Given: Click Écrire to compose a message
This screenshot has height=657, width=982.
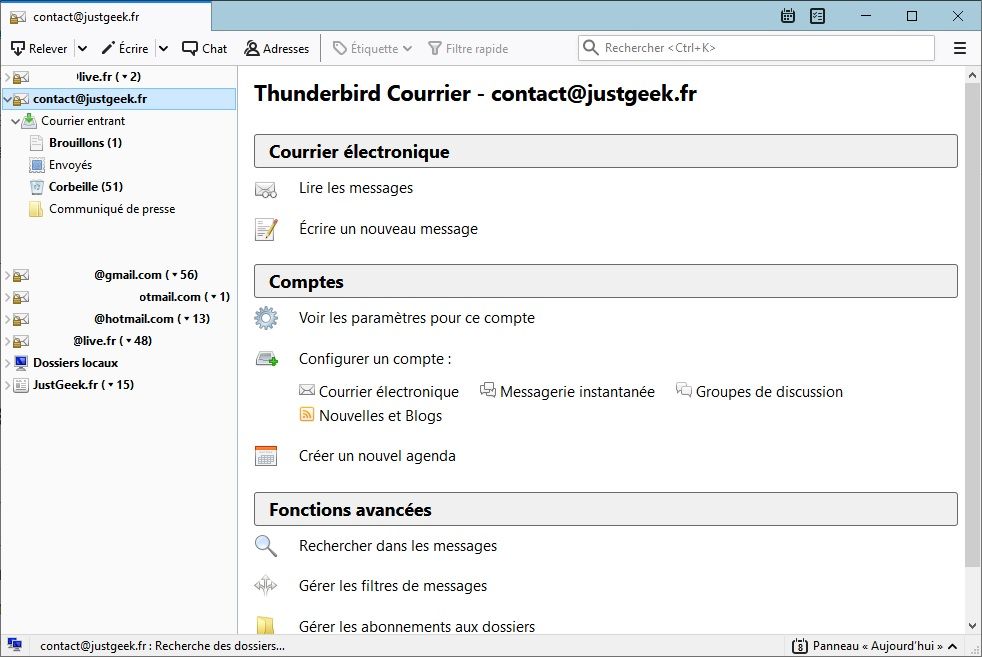Looking at the screenshot, I should point(125,48).
